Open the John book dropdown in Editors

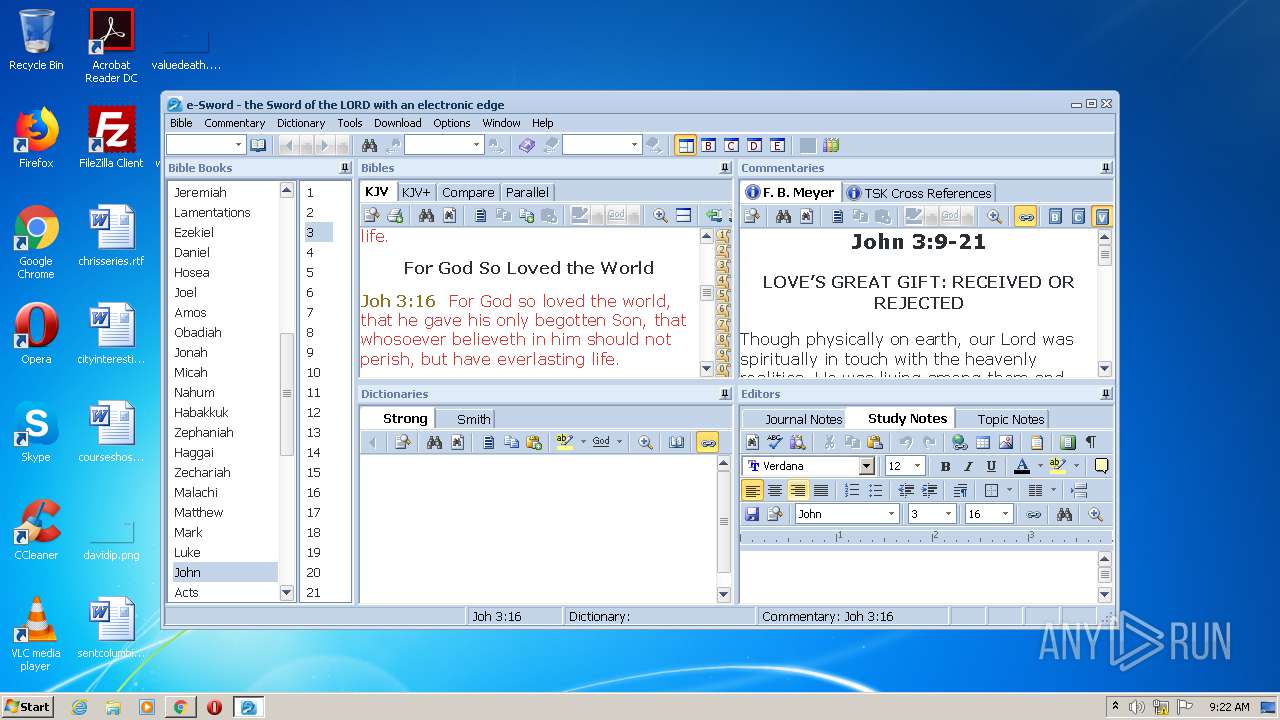[891, 514]
